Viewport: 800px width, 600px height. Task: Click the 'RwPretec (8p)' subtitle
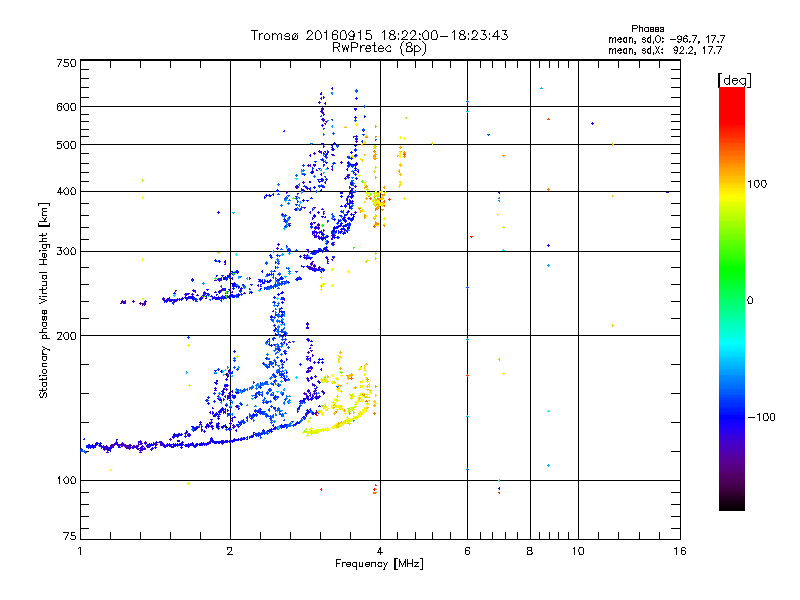(379, 48)
